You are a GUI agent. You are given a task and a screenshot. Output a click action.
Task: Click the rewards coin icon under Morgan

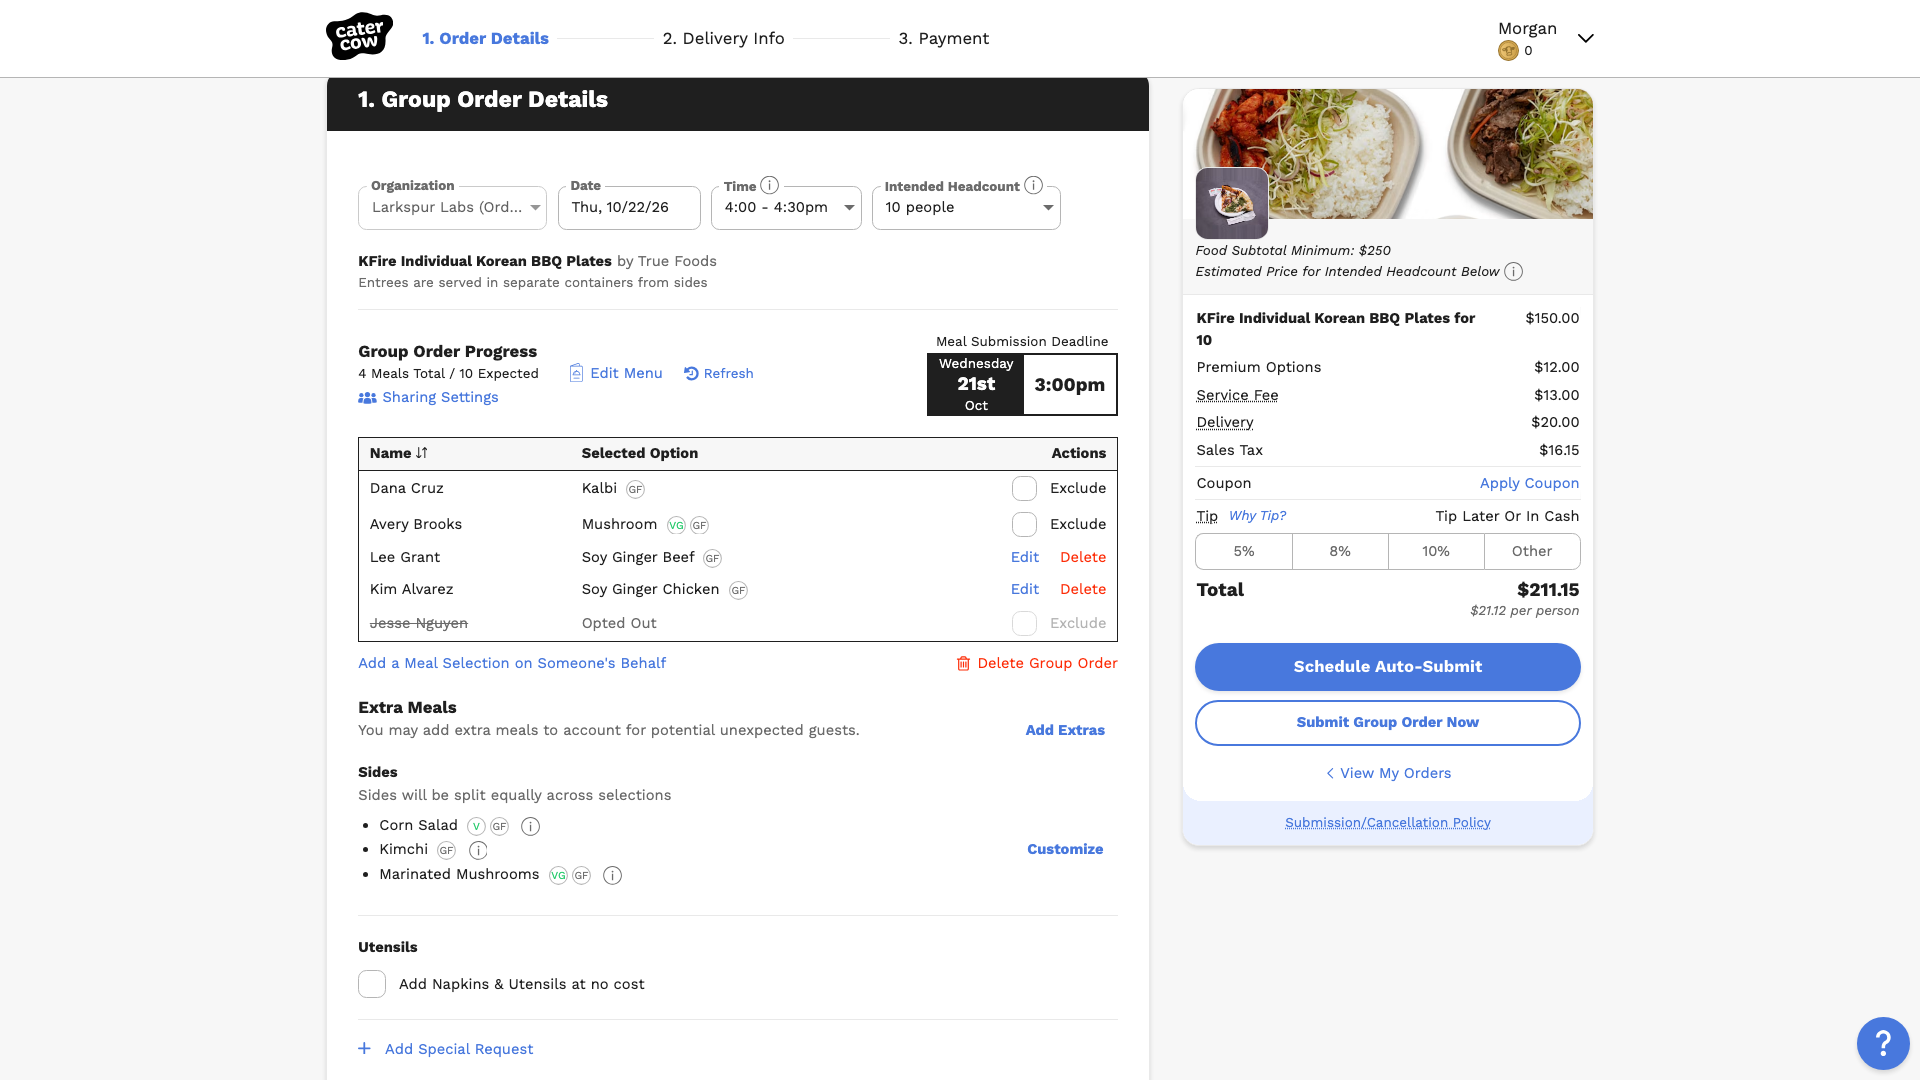[1508, 51]
